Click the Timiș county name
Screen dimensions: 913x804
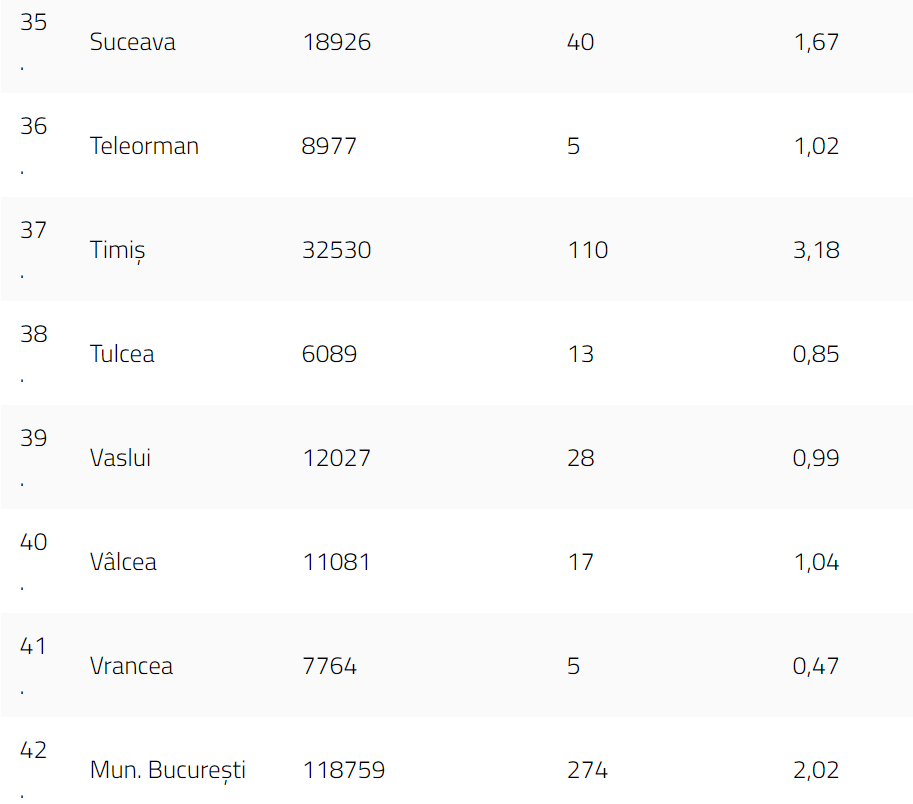pyautogui.click(x=117, y=251)
